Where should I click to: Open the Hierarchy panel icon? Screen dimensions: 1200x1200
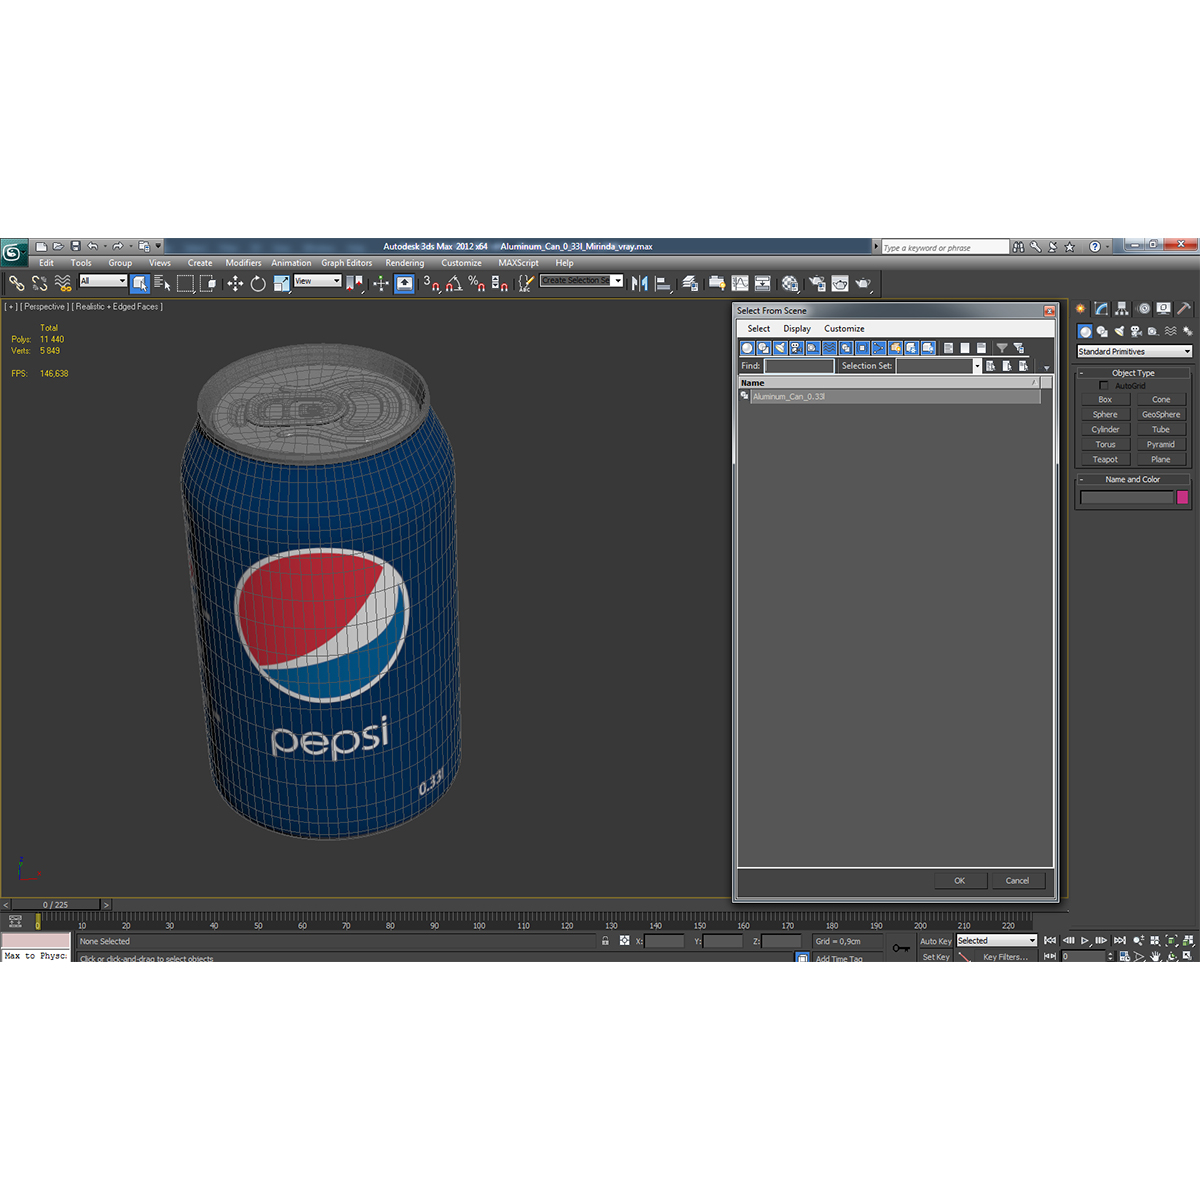point(1122,308)
